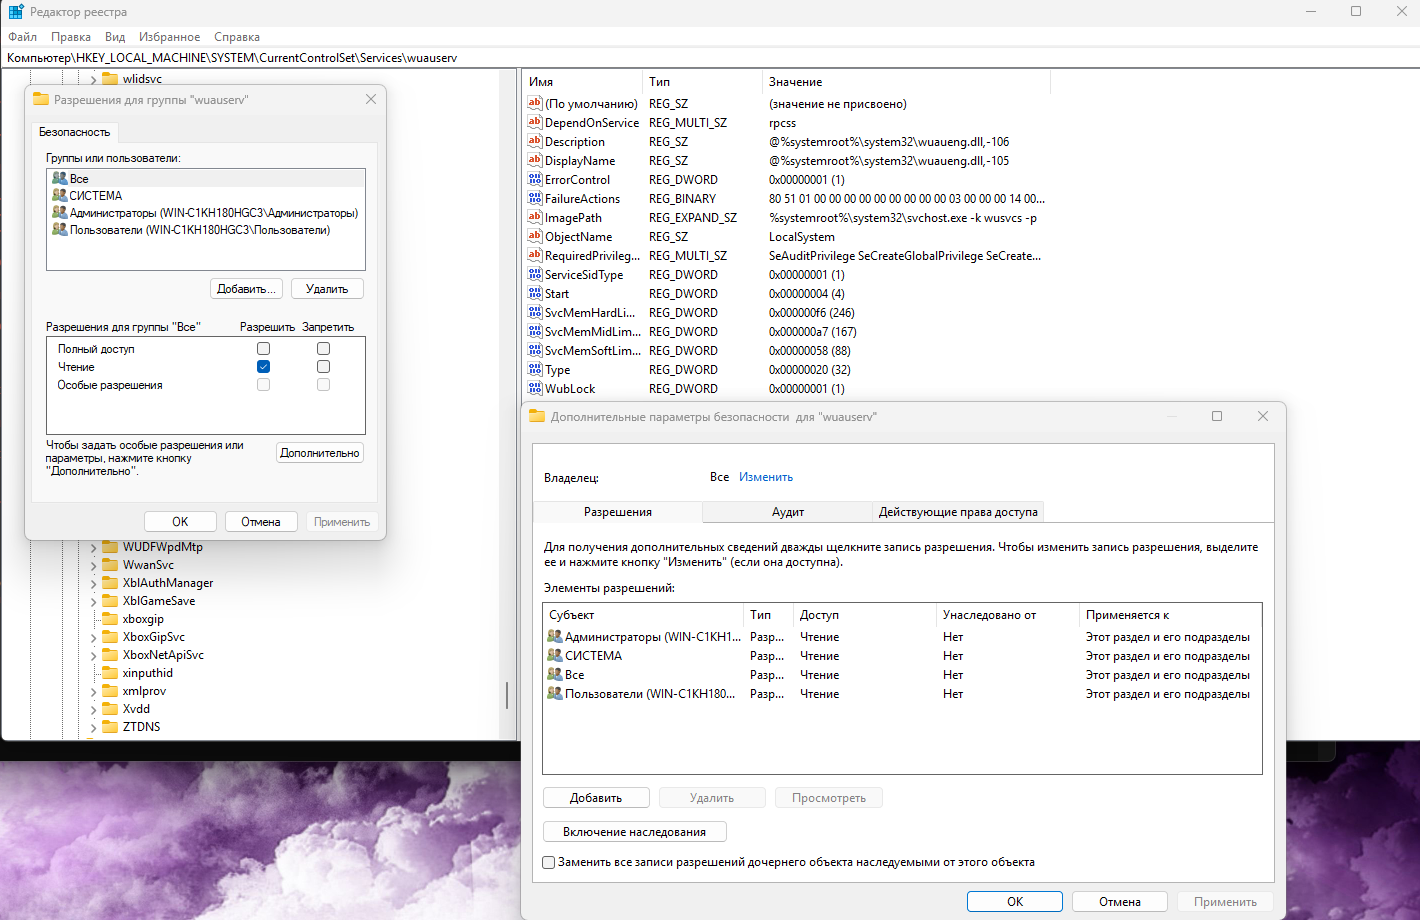Click the registry path address bar
This screenshot has height=920, width=1420.
click(710, 58)
